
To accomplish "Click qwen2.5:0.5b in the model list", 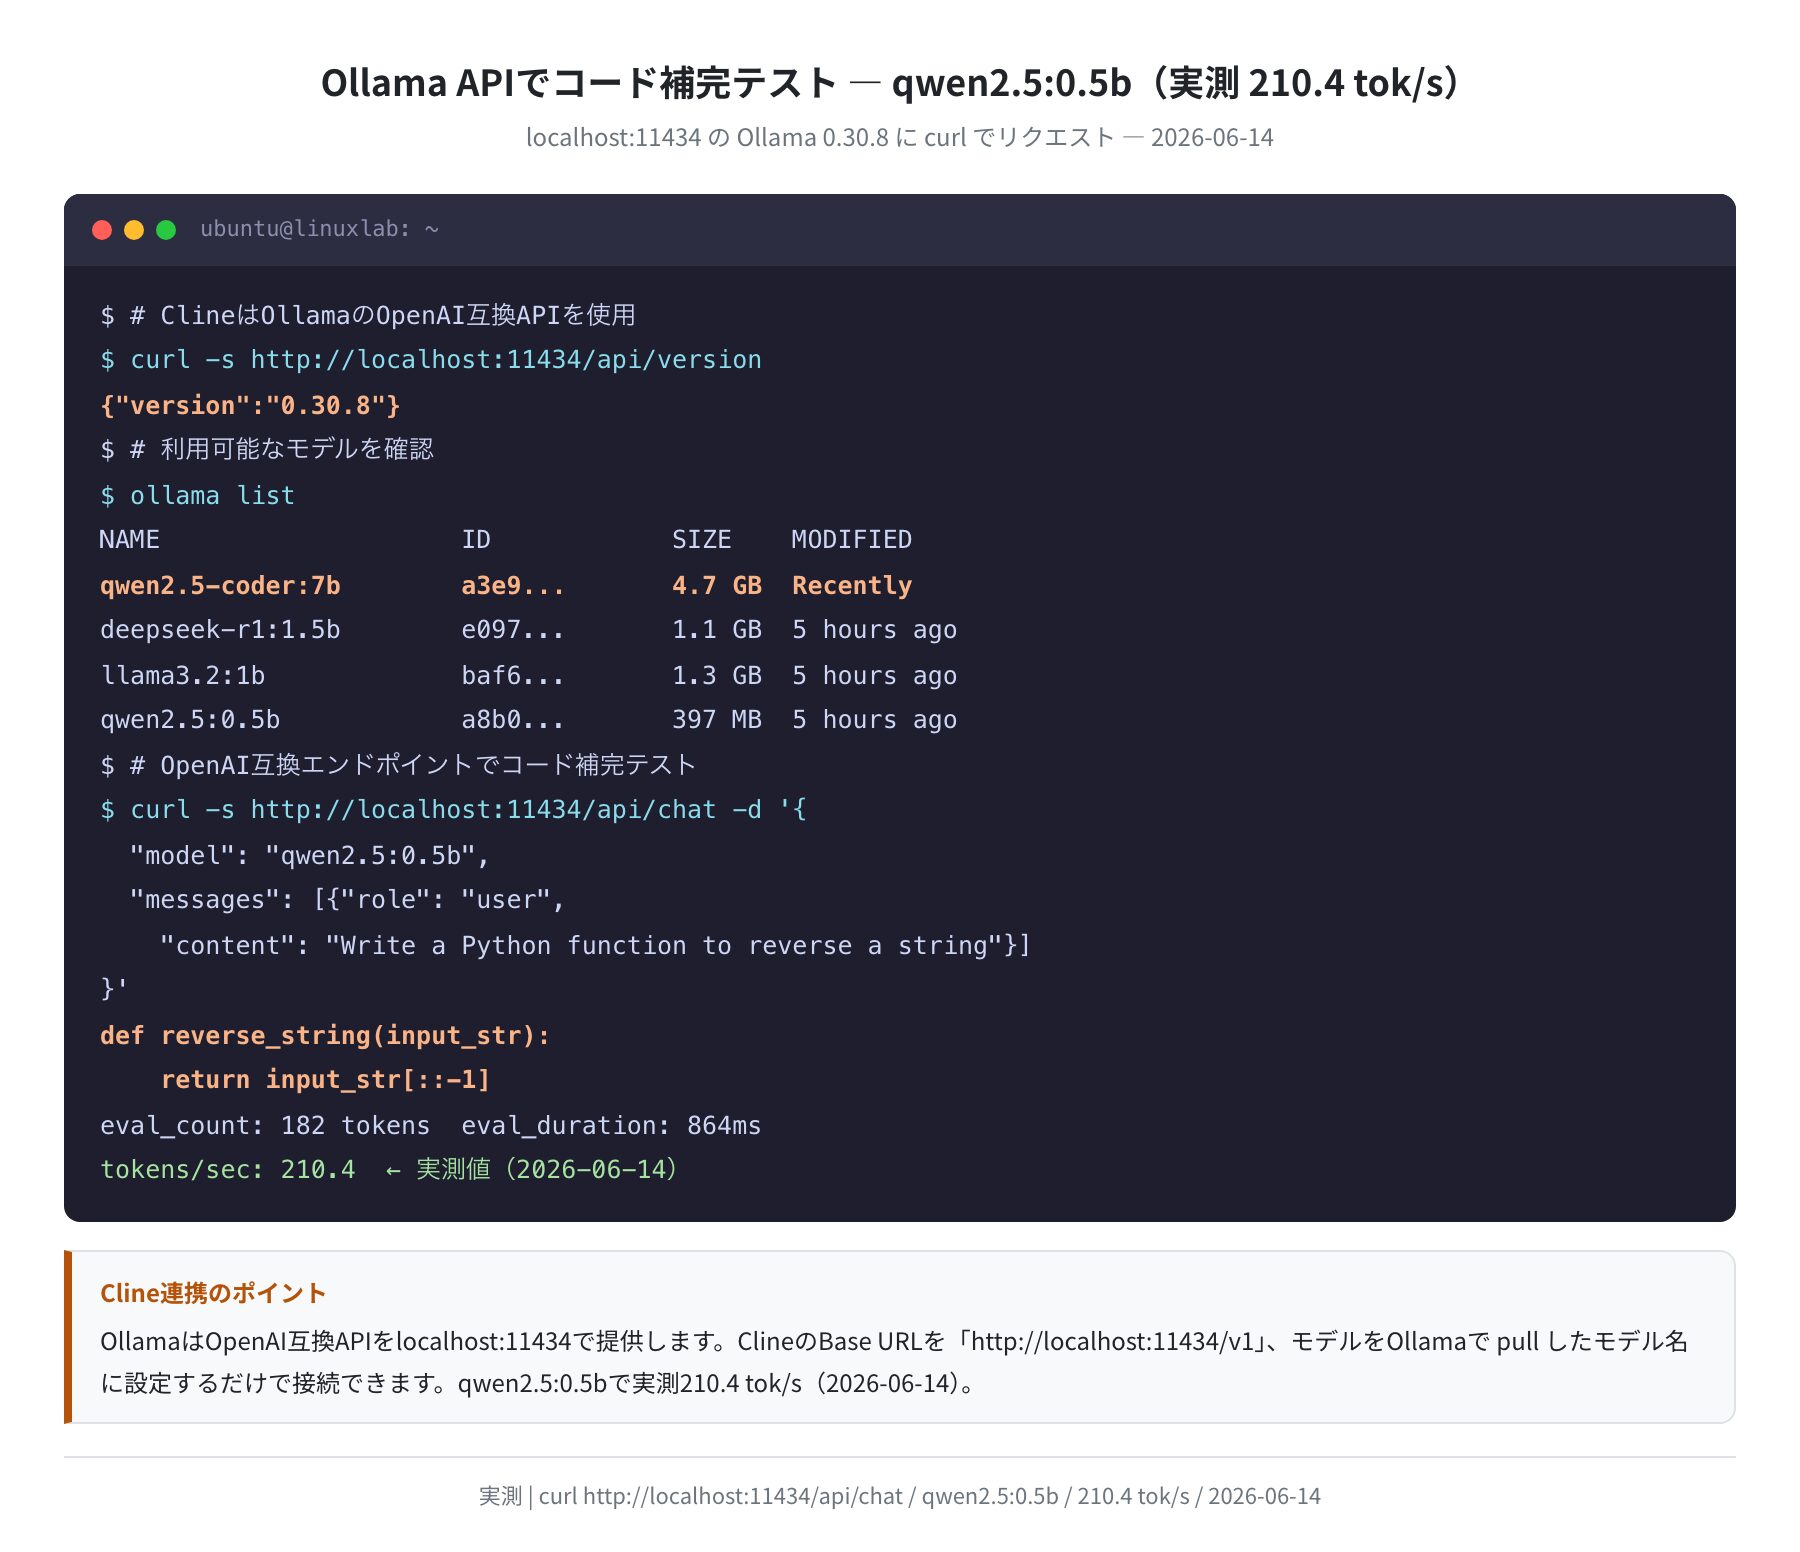I will point(190,720).
